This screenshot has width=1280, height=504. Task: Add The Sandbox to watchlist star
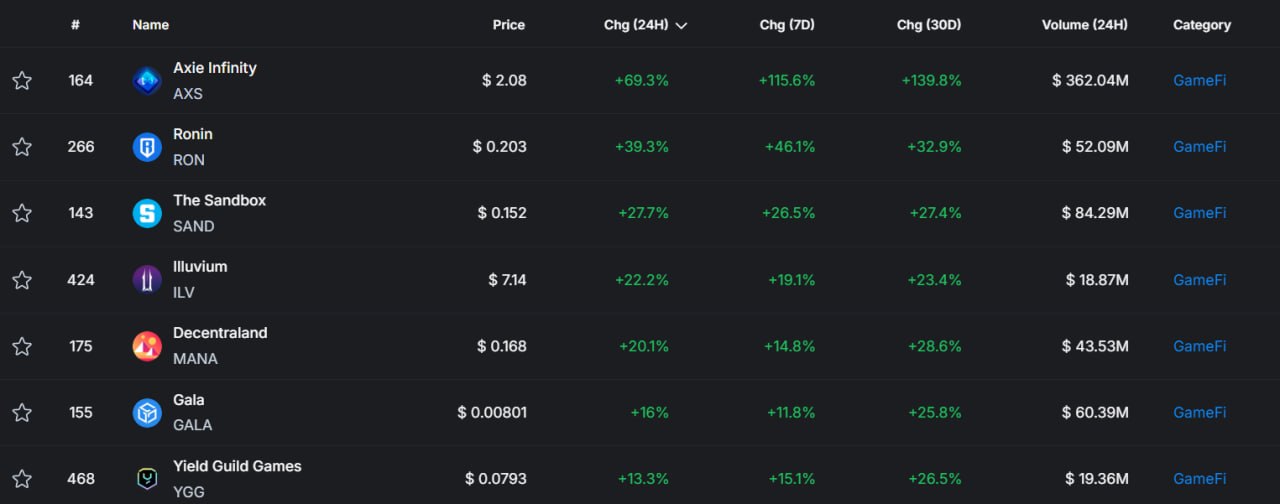pyautogui.click(x=22, y=213)
